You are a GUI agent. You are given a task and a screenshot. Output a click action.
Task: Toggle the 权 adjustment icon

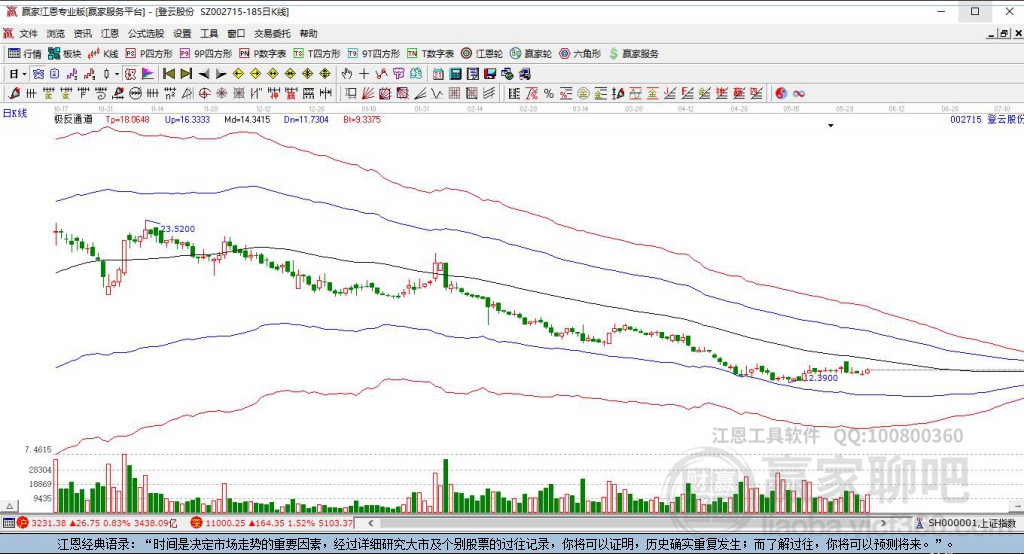click(130, 74)
